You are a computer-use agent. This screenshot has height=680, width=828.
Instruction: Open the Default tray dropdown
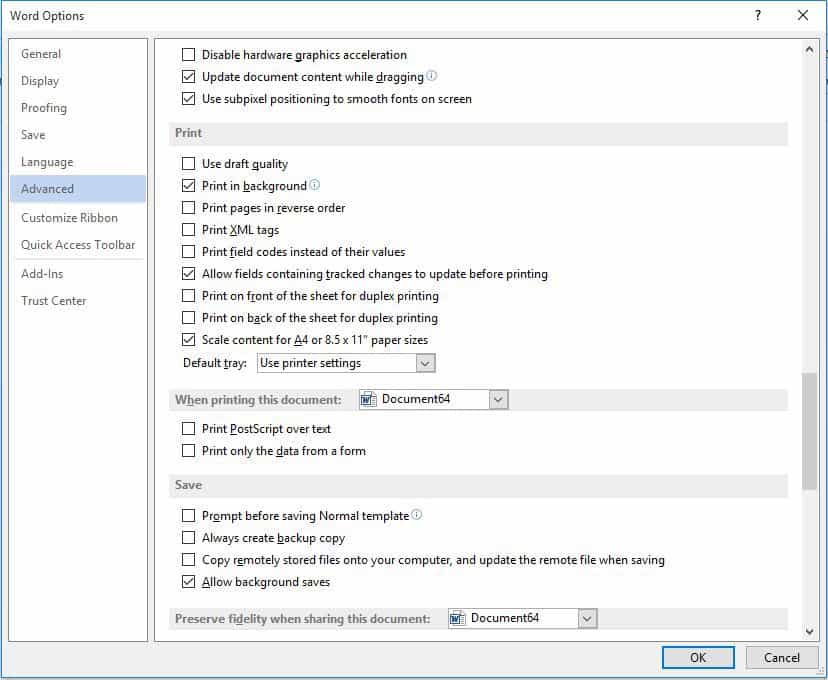click(425, 363)
